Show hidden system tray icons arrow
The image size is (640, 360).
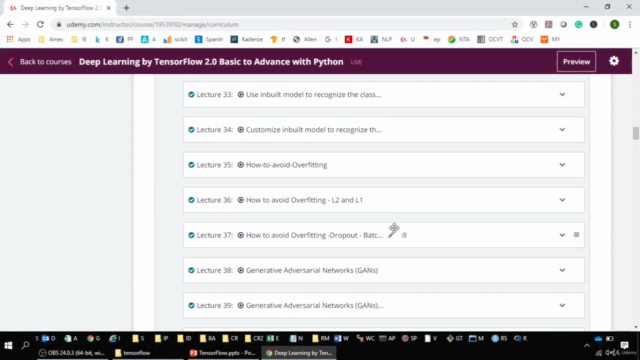click(x=587, y=346)
